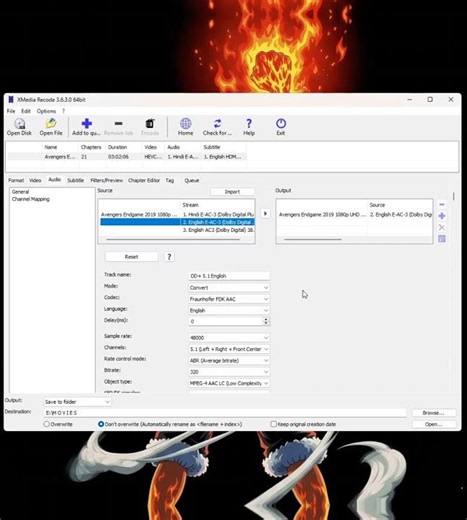
Task: Open Object type MPEG-4 AAC LC dropdown
Action: 229,383
